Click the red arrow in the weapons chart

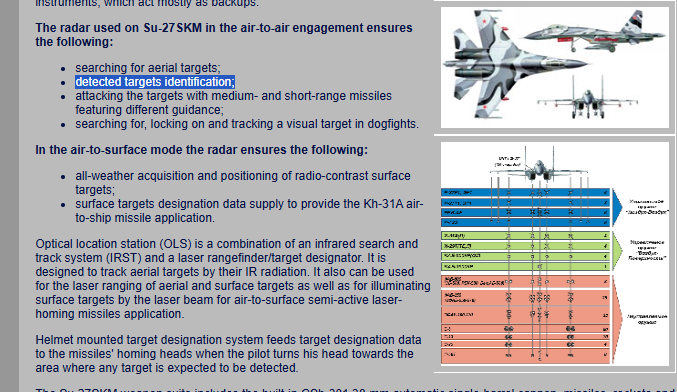click(618, 319)
